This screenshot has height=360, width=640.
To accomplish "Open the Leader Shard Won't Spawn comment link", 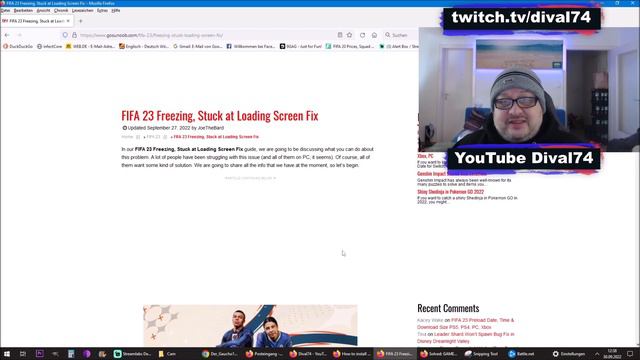I will click(465, 338).
